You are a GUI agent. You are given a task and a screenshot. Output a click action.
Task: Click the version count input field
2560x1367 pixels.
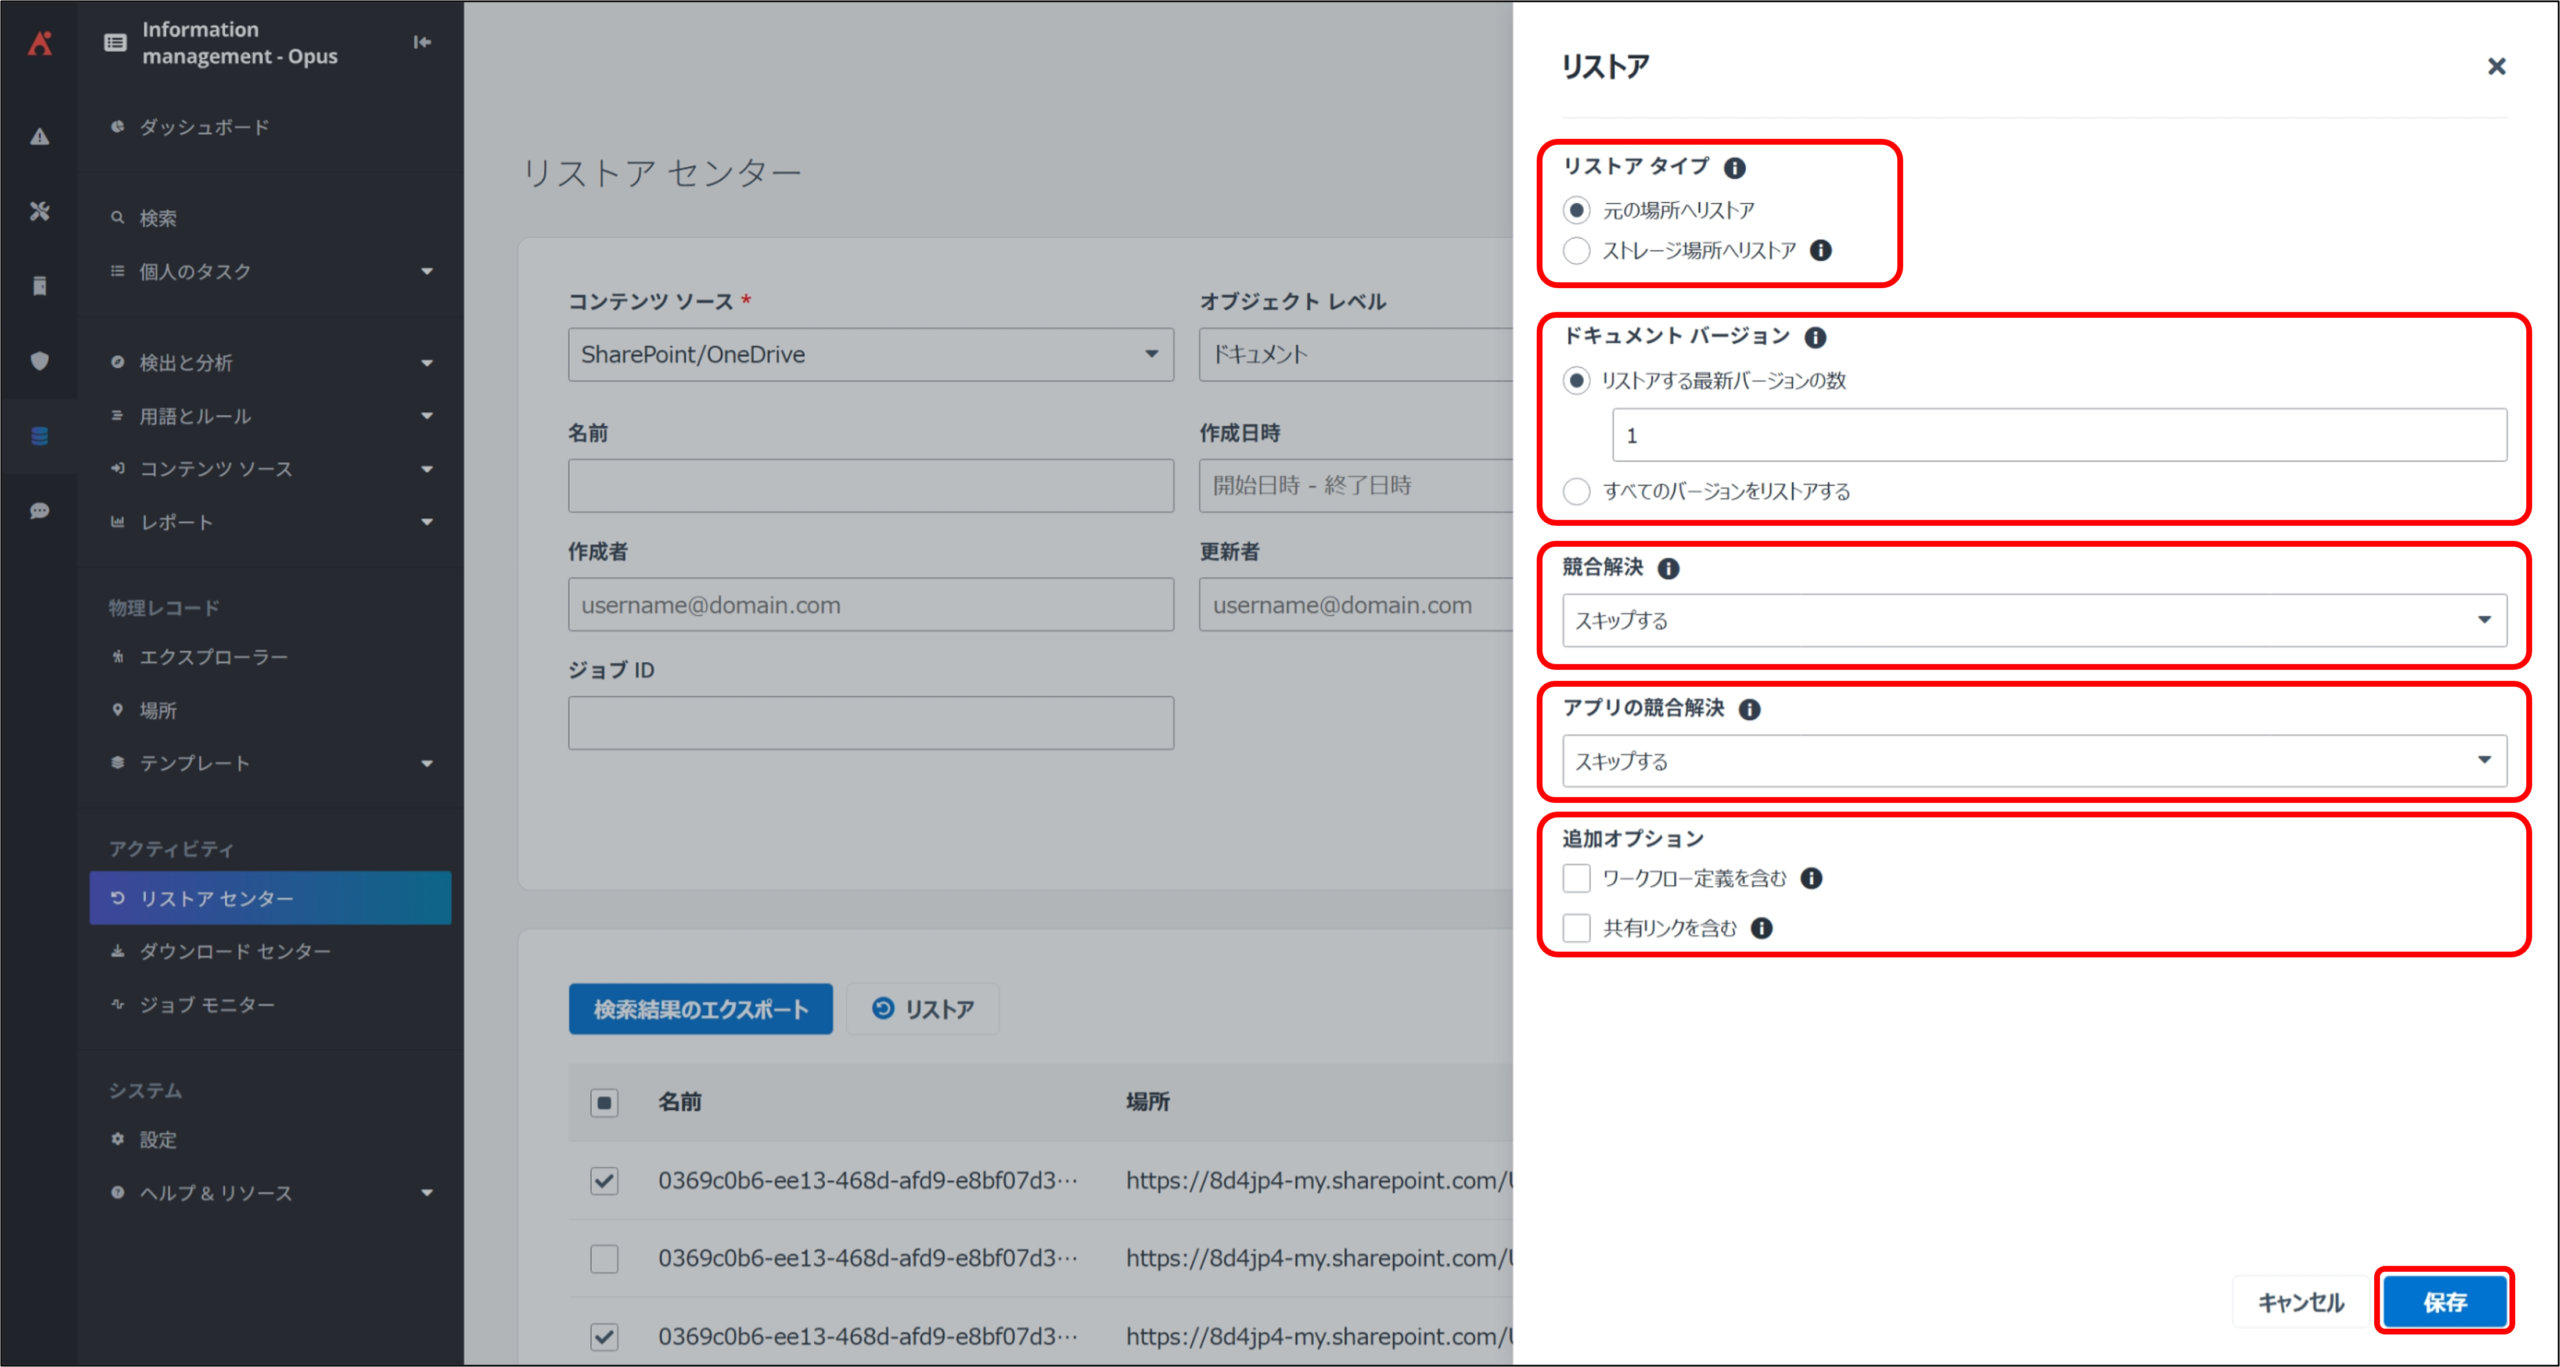point(2058,435)
